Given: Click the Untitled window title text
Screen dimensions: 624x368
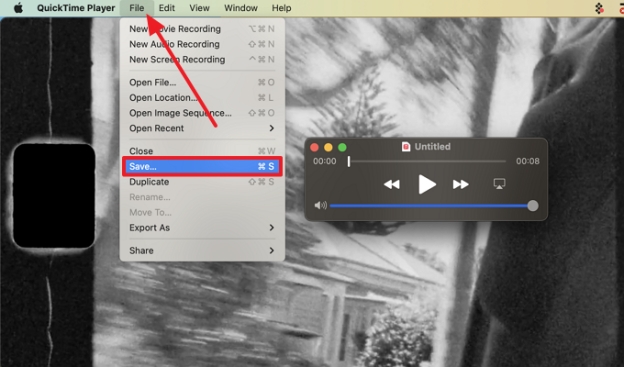Looking at the screenshot, I should coord(433,147).
